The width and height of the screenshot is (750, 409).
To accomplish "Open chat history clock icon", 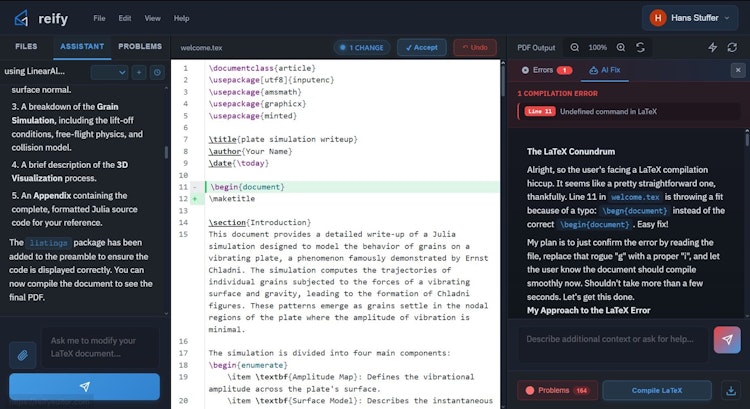I will [157, 72].
